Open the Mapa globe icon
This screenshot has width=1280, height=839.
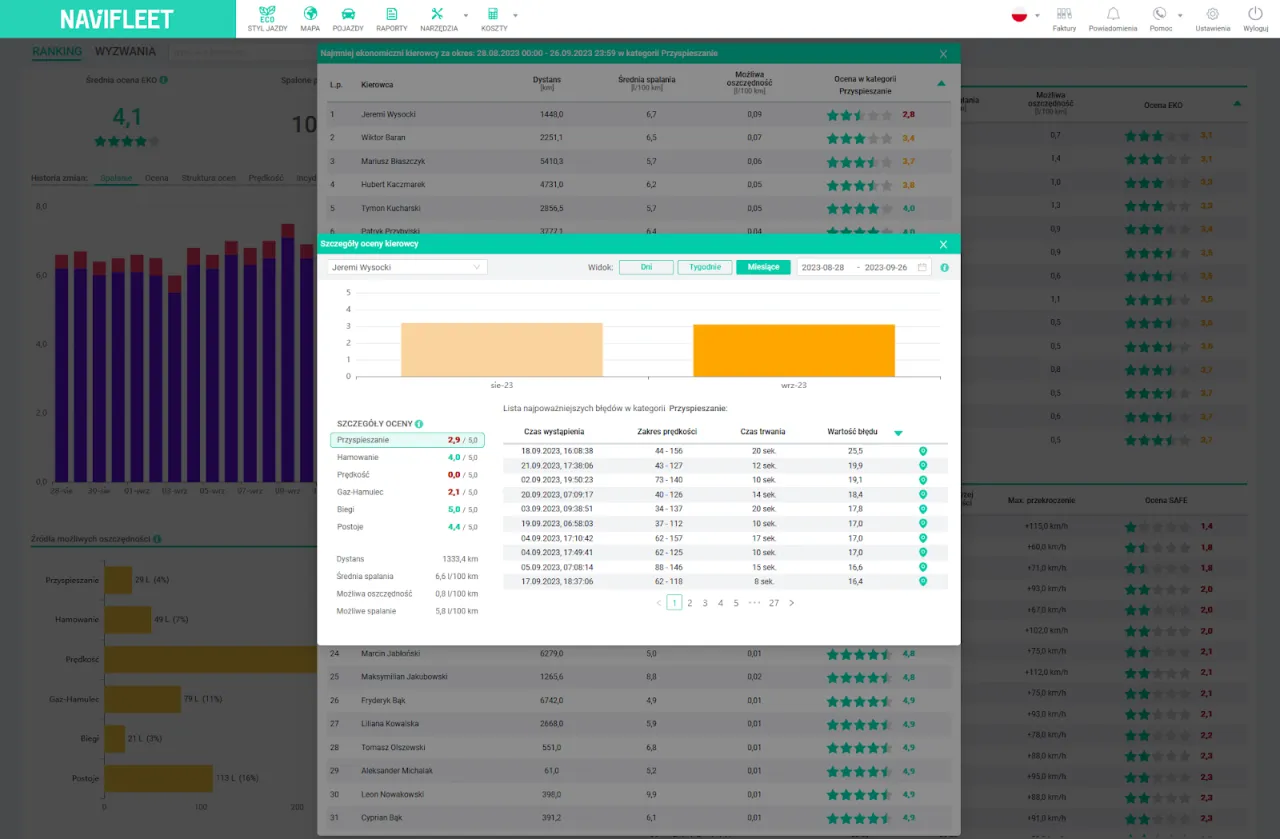tap(310, 15)
